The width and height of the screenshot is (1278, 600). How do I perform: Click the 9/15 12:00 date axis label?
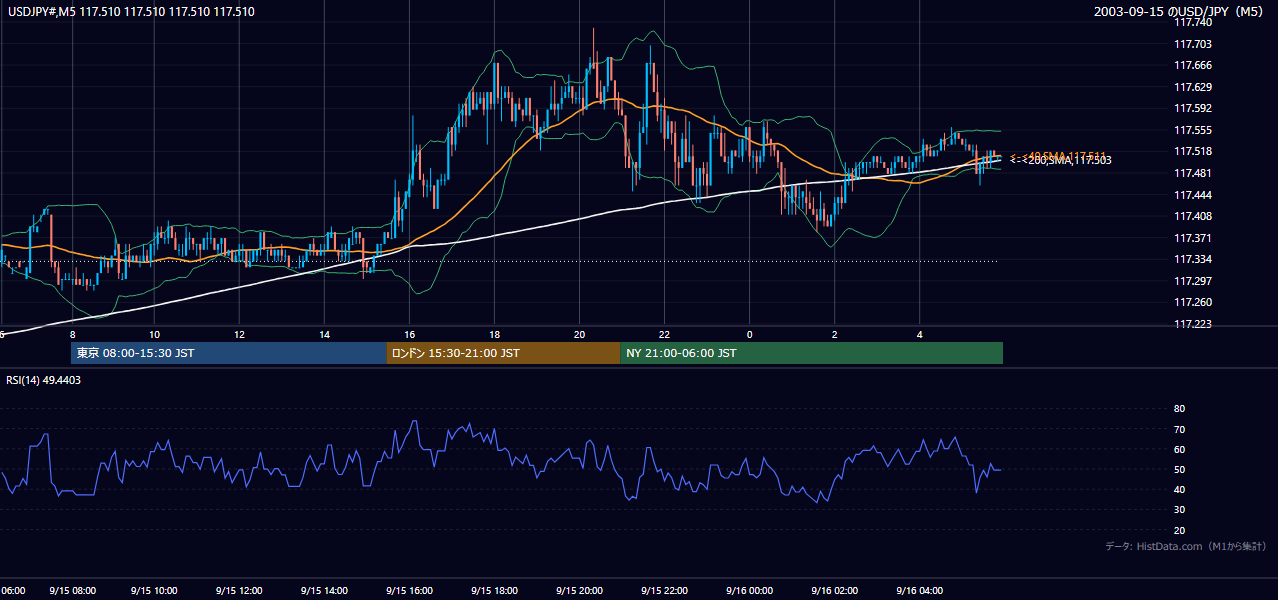[239, 591]
